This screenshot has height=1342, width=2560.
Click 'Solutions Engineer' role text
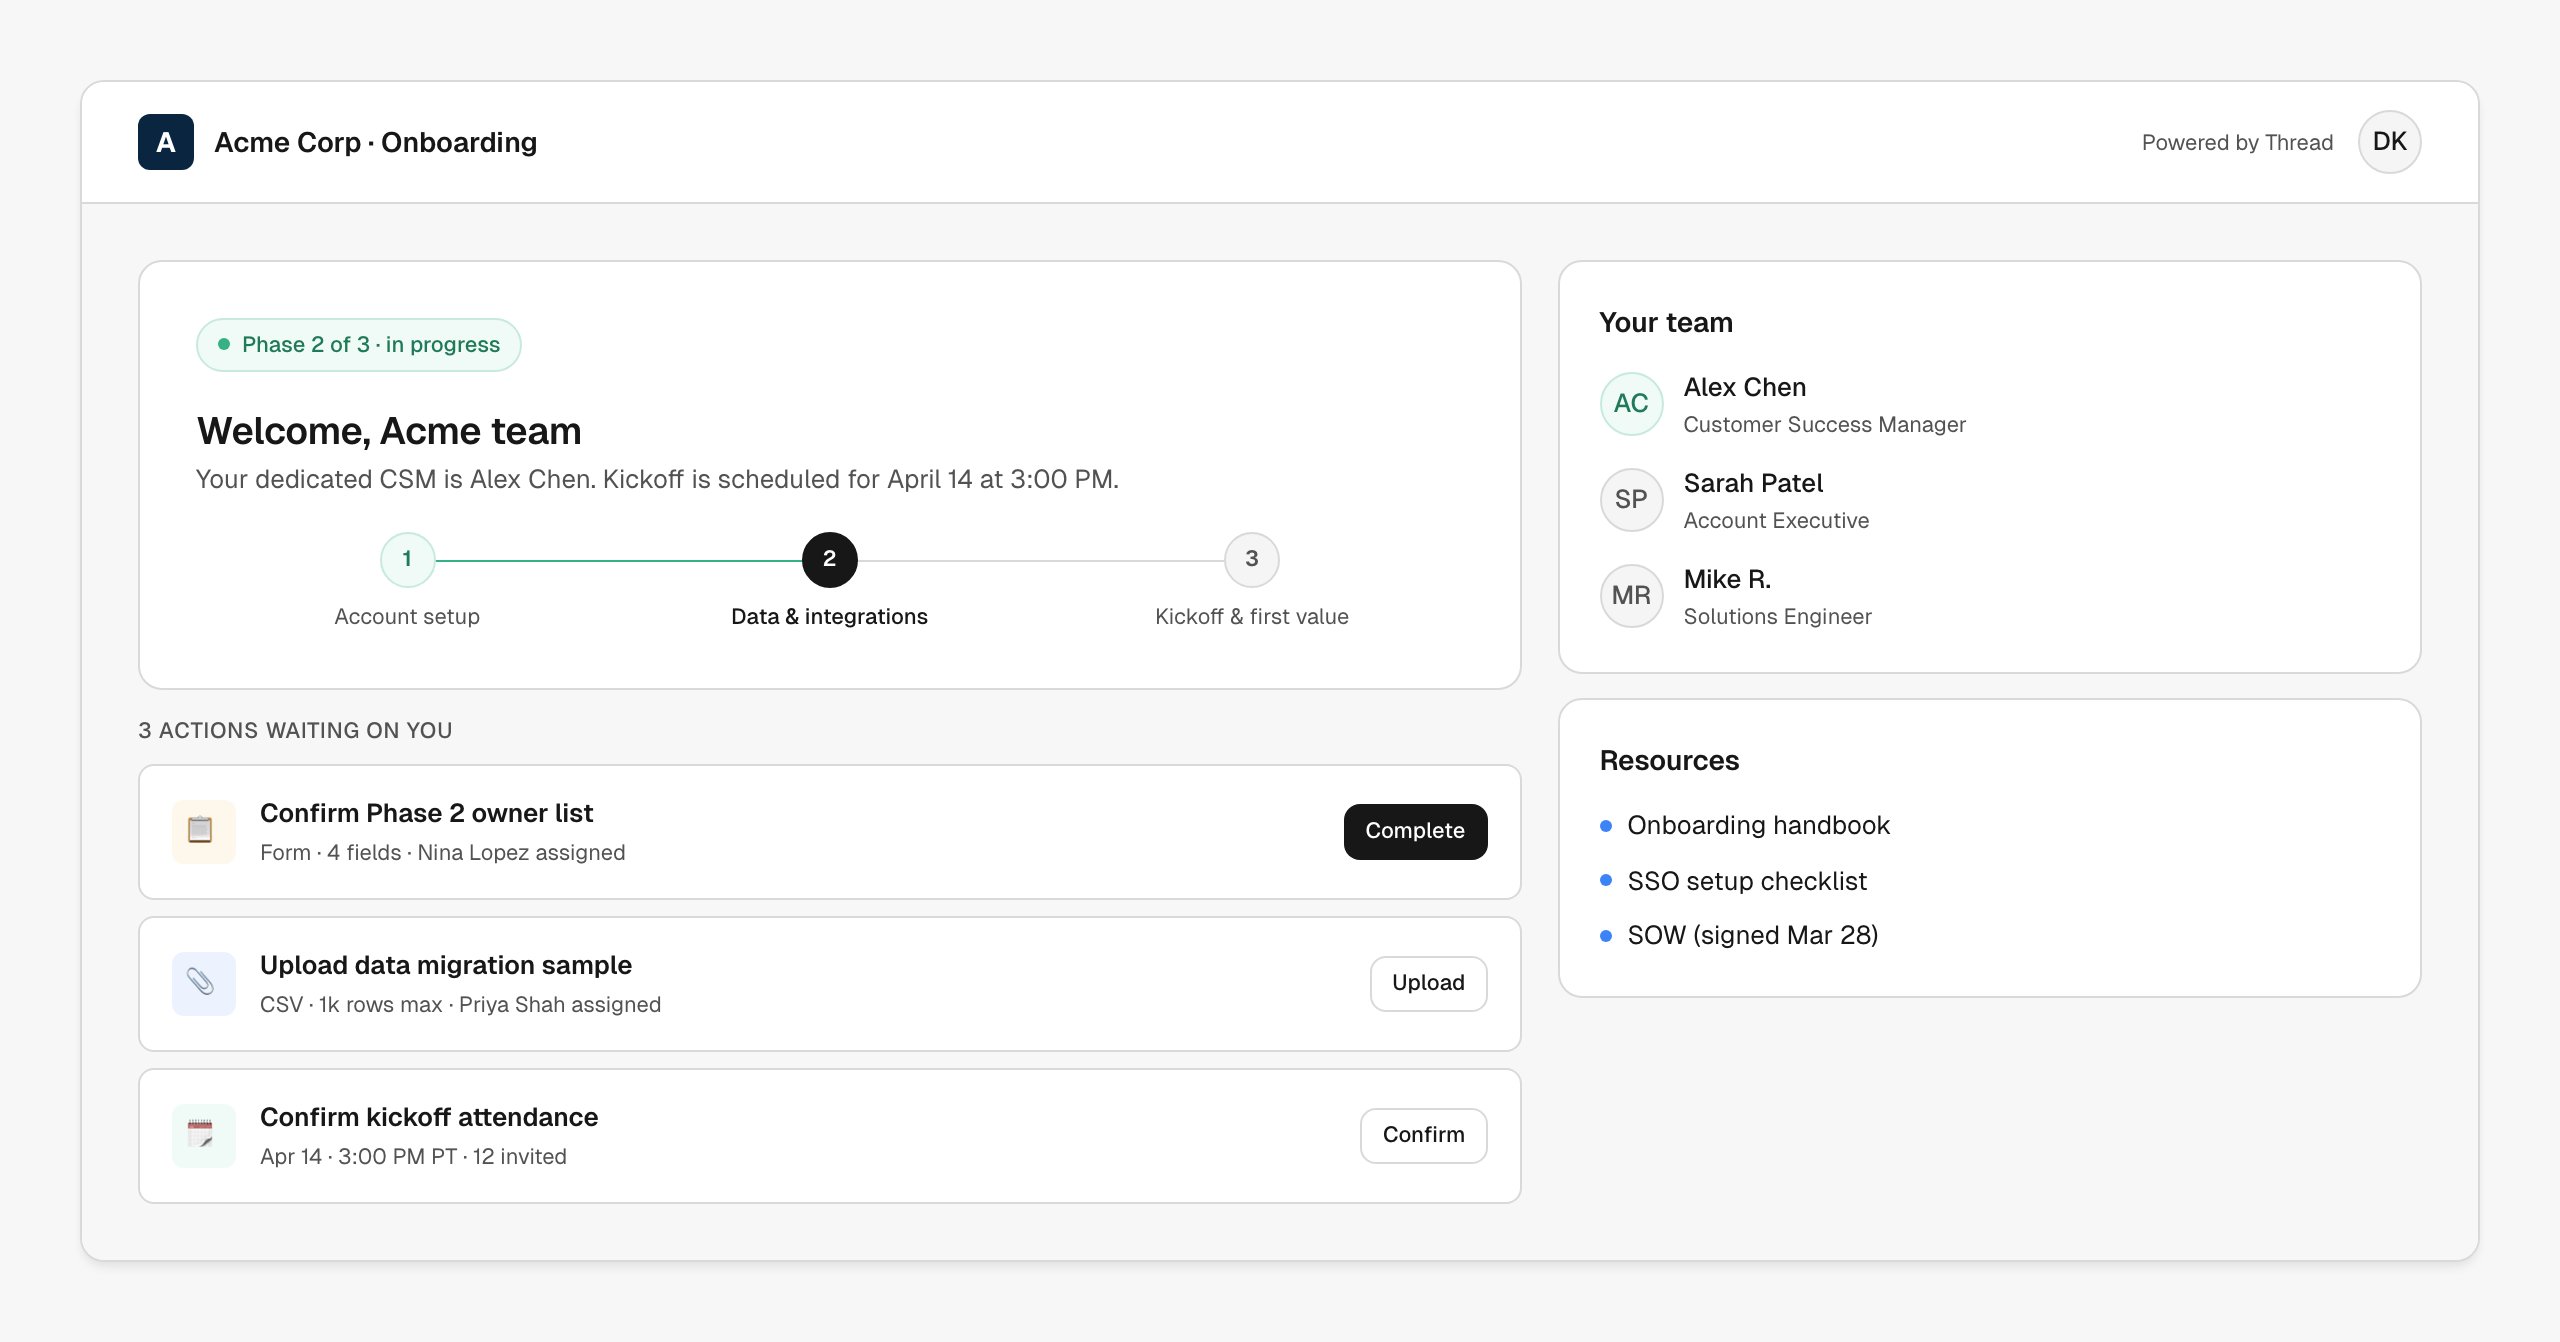(x=1777, y=616)
